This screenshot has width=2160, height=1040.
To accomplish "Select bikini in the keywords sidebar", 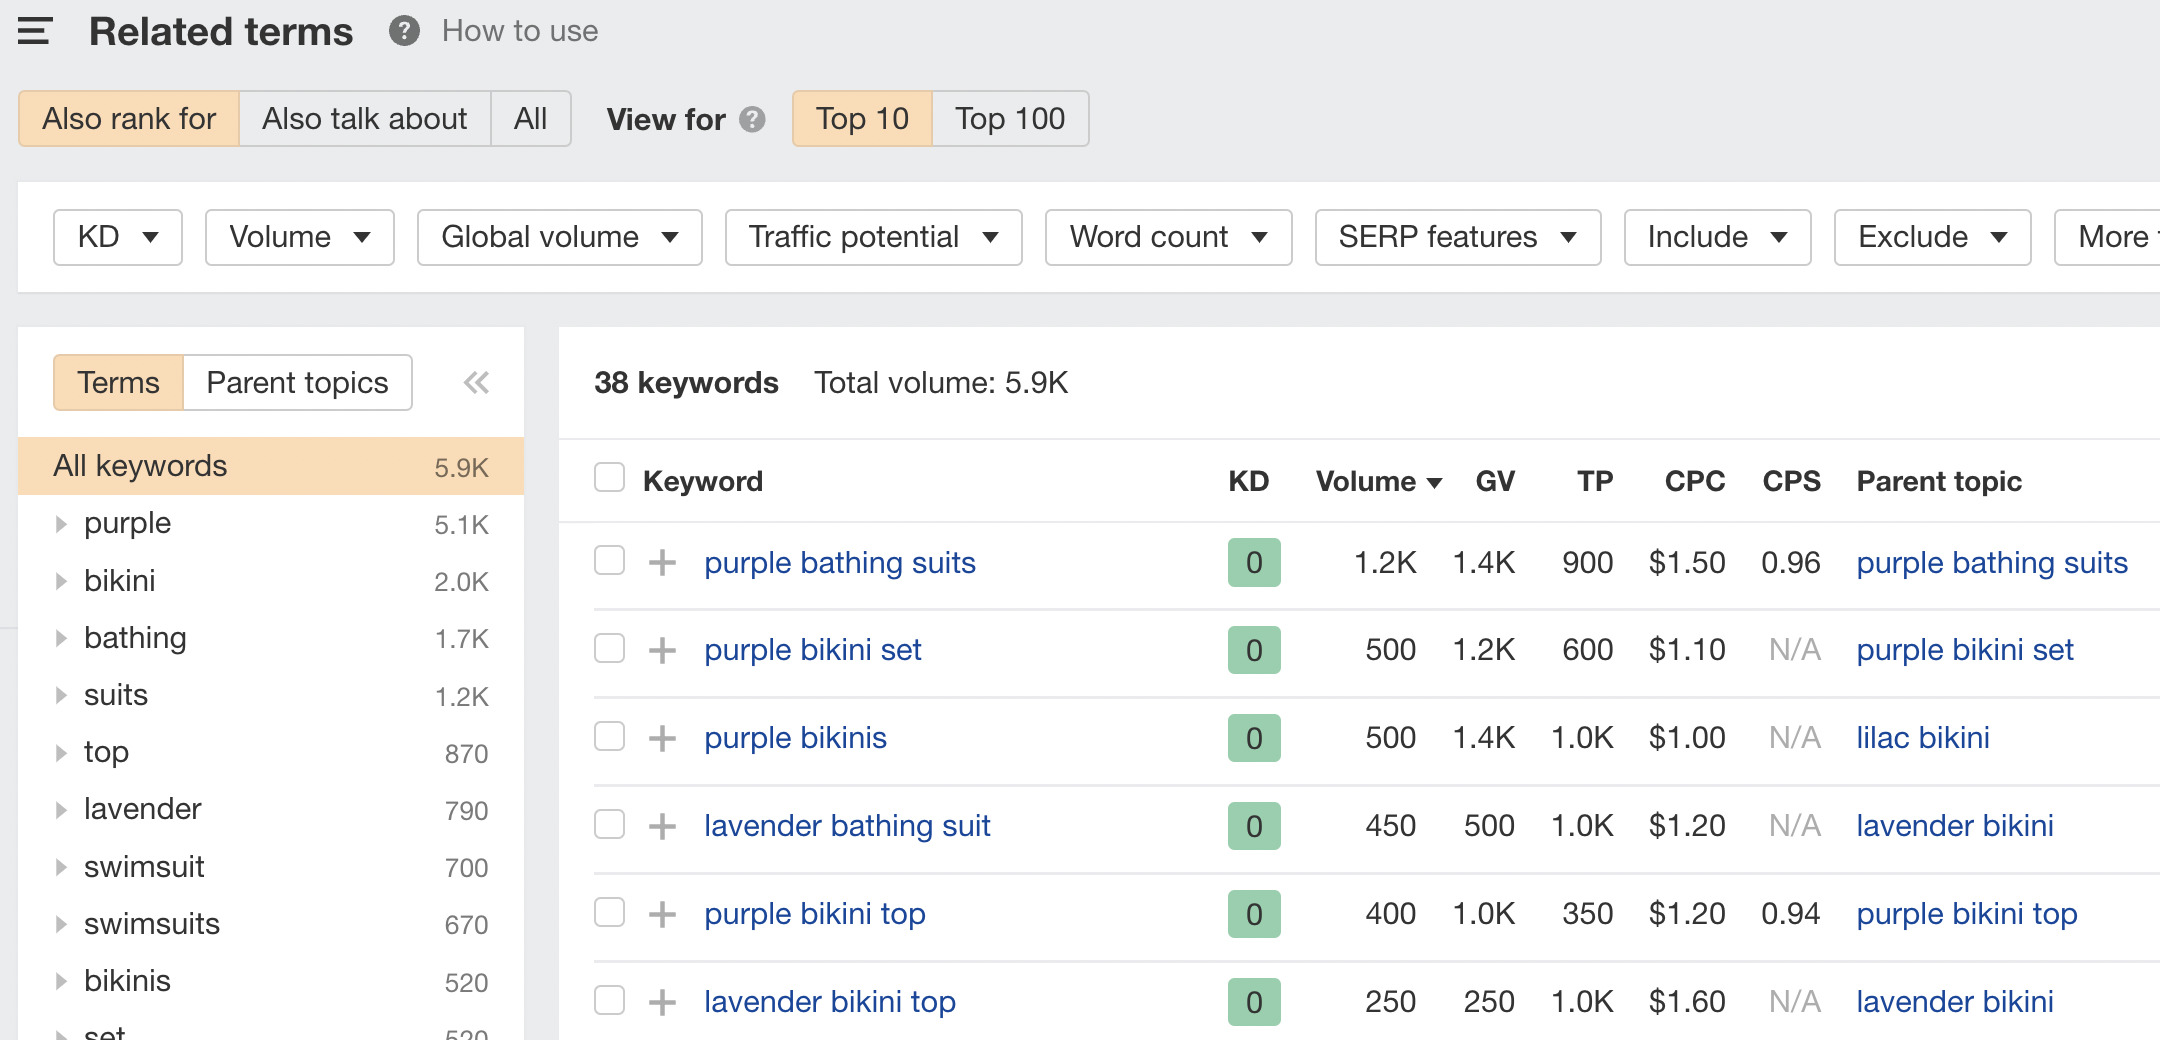I will coord(119,580).
